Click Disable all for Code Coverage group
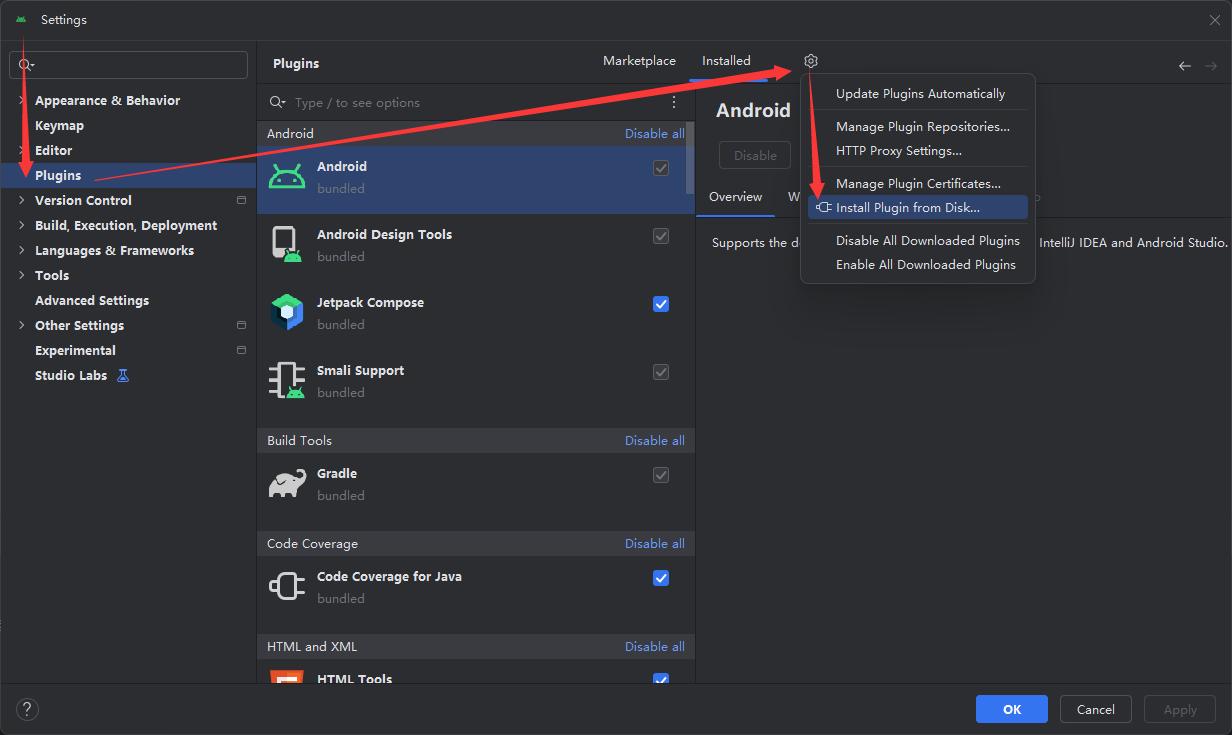This screenshot has height=735, width=1232. point(655,543)
